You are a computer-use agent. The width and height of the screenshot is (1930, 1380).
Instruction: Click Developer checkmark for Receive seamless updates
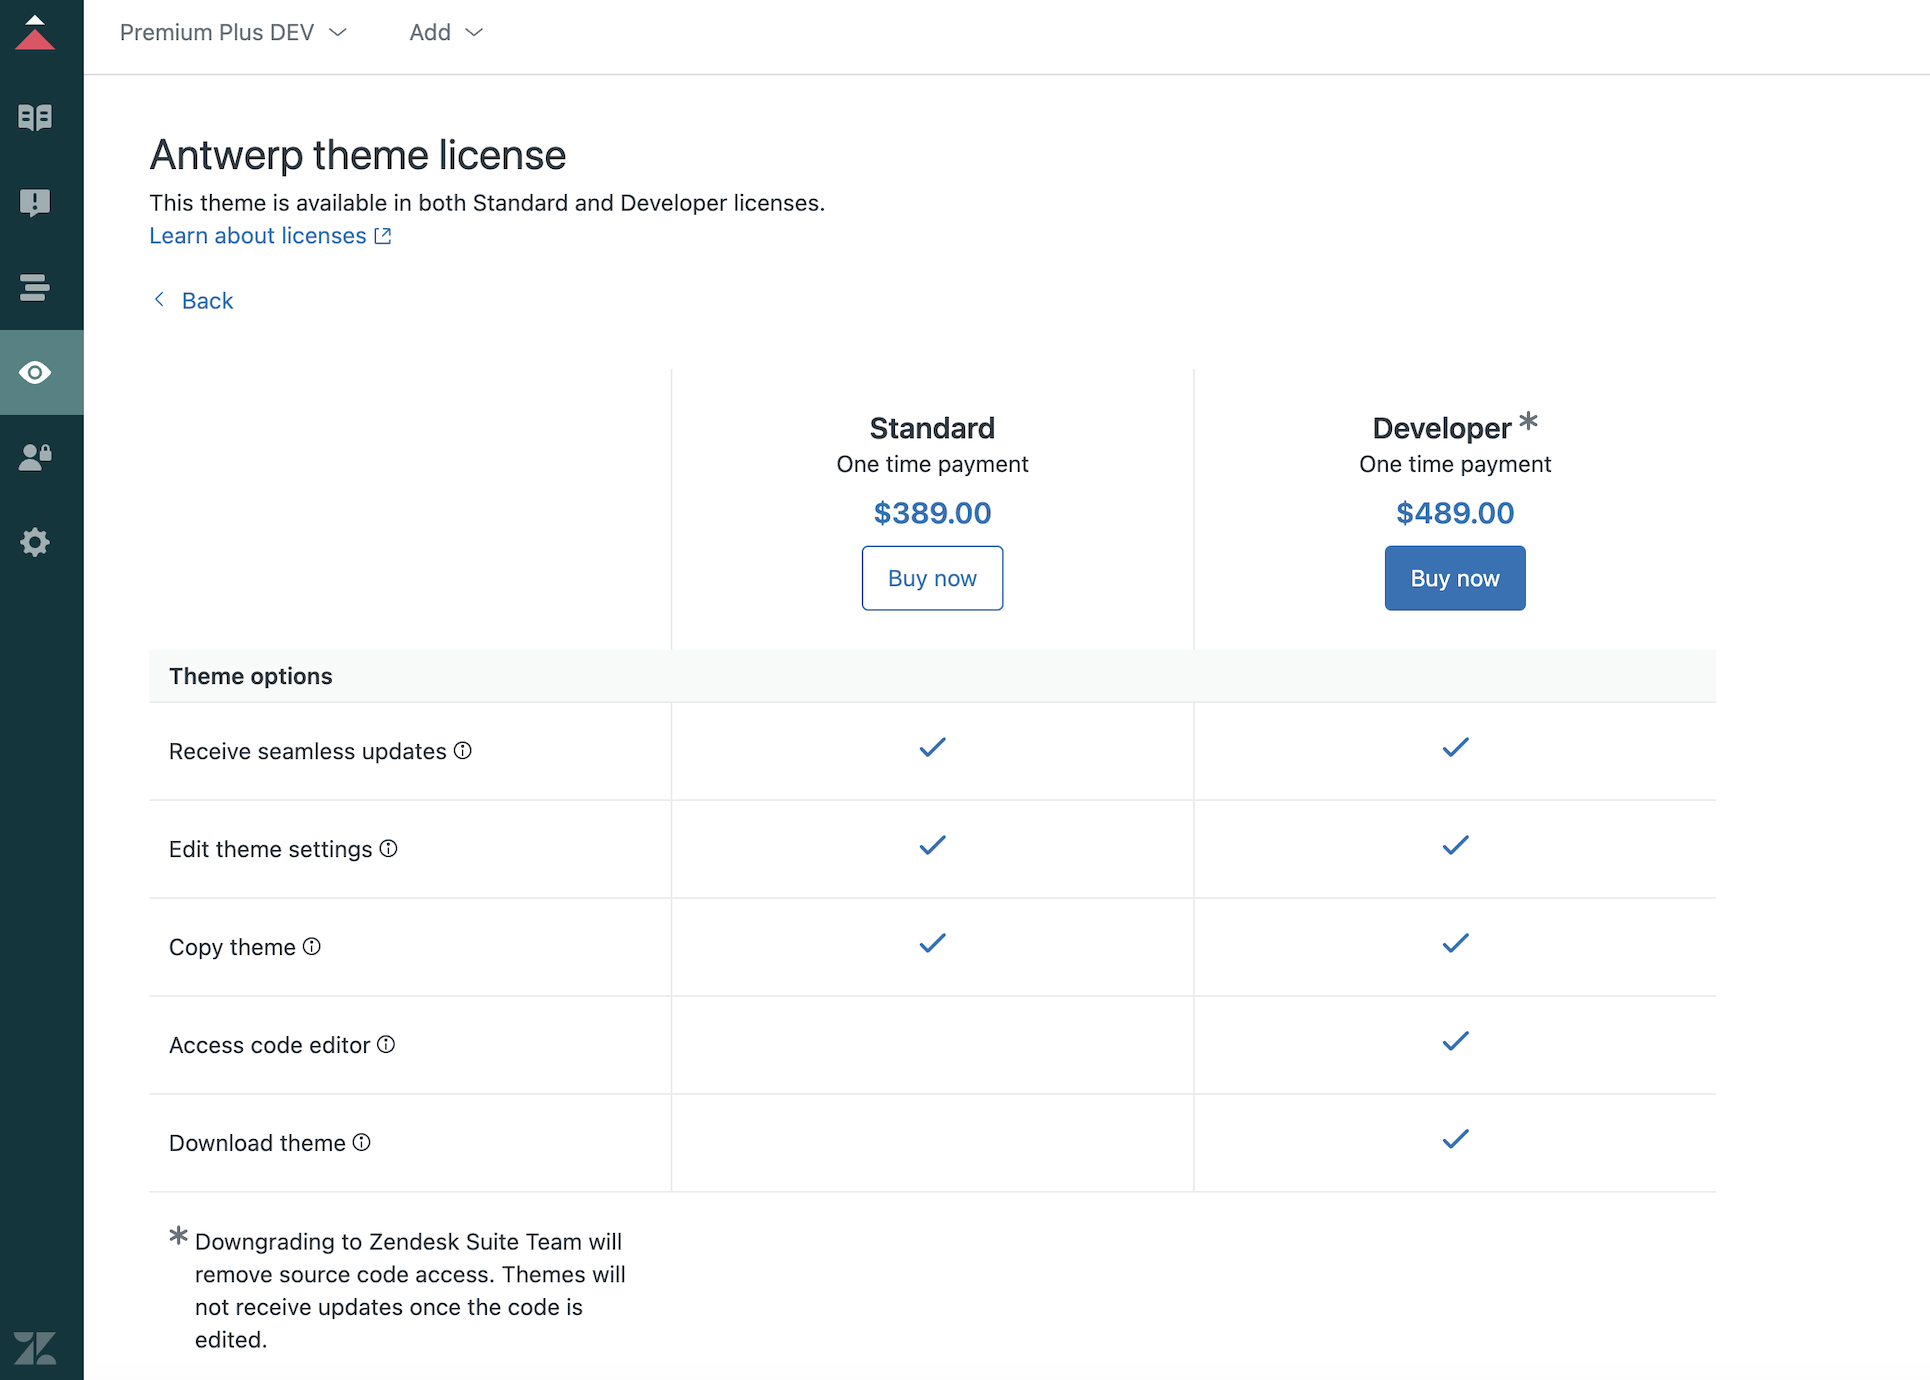pyautogui.click(x=1455, y=747)
